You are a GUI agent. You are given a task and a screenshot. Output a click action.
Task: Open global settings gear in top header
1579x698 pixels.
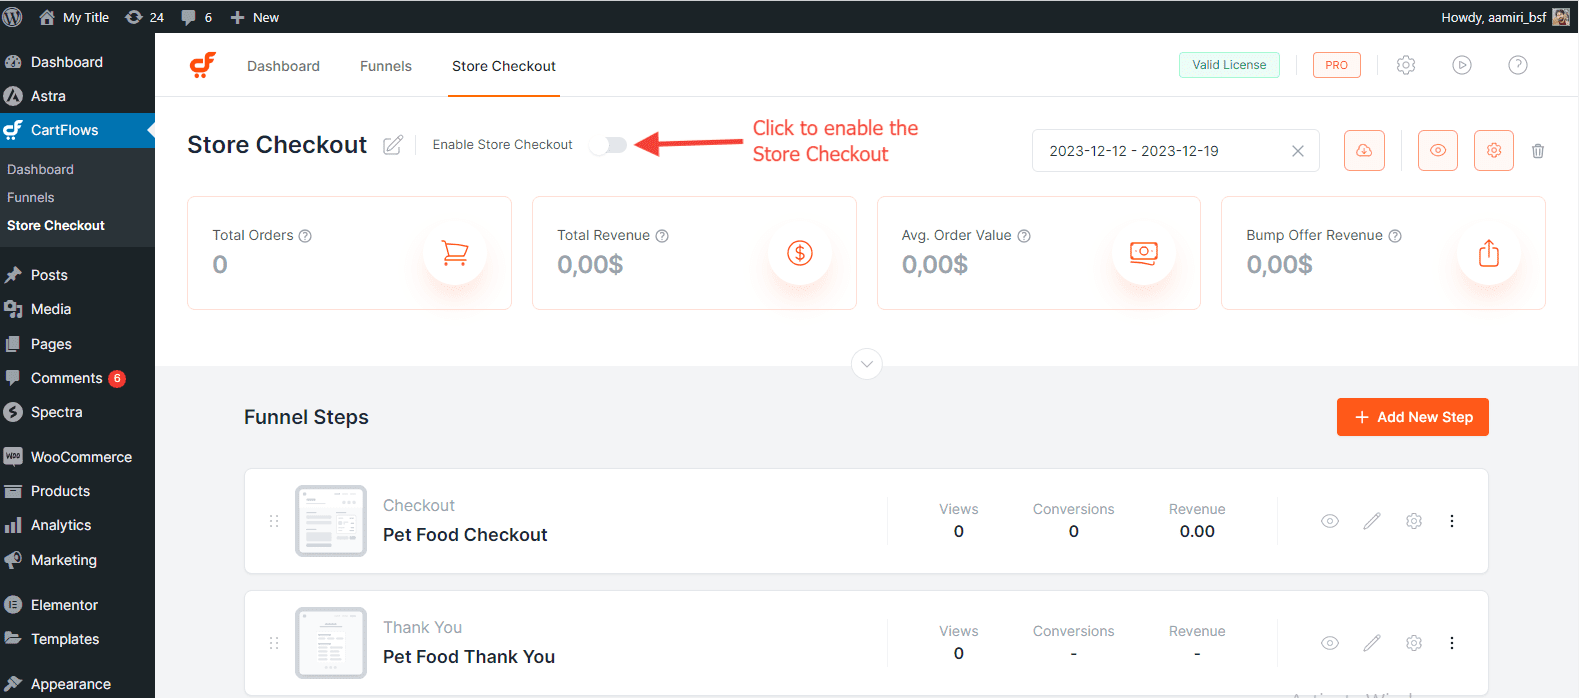(x=1406, y=65)
